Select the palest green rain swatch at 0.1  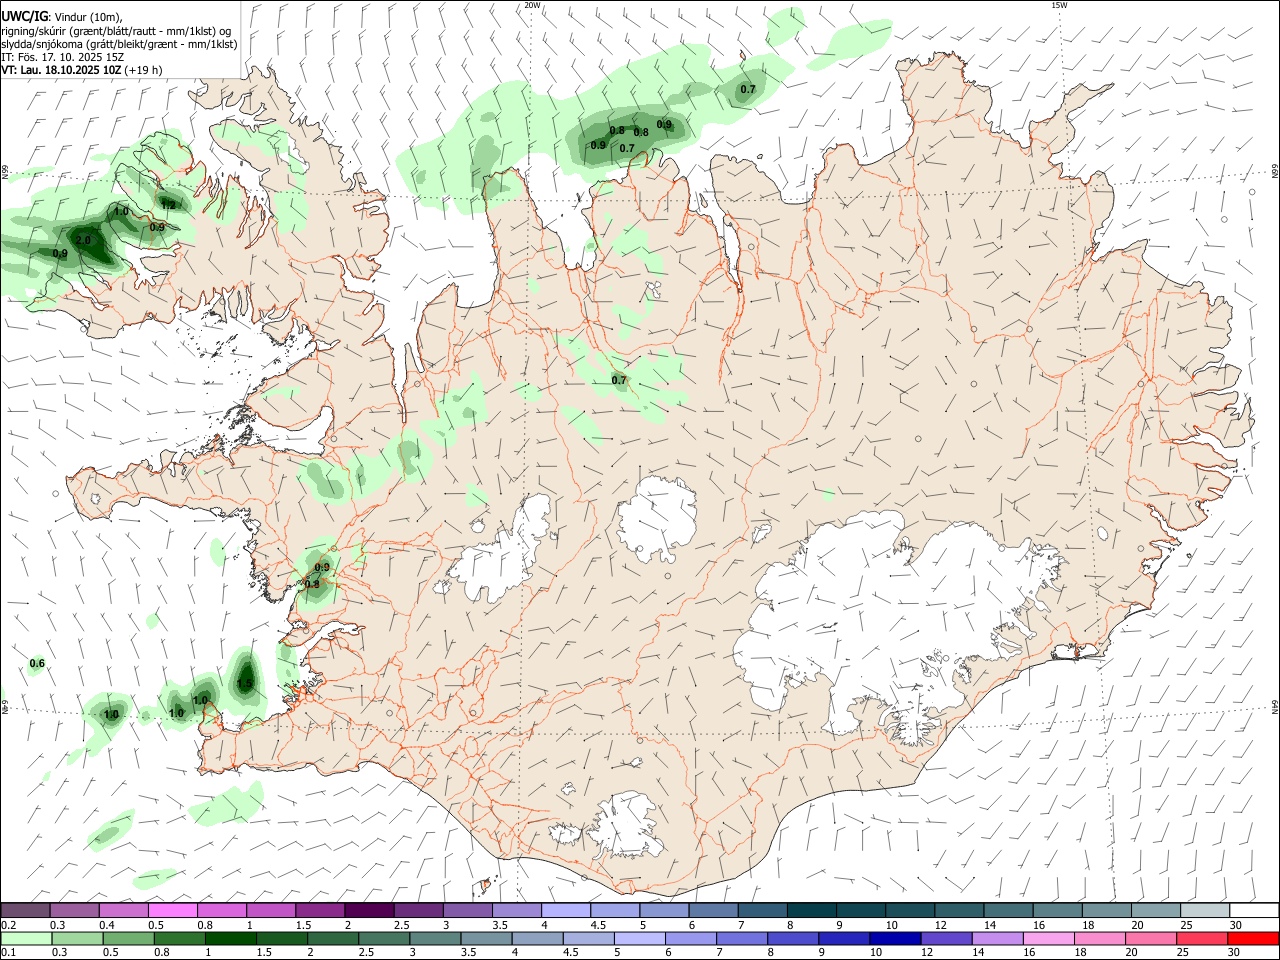pos(26,939)
